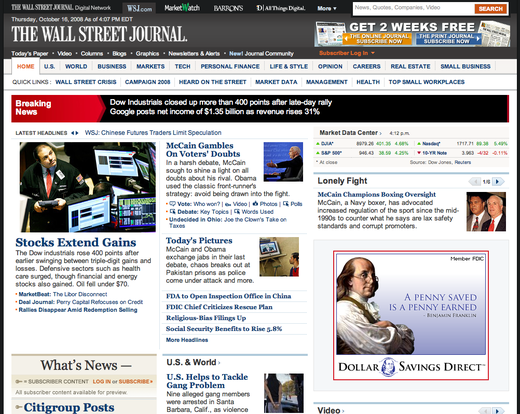520x414 pixels.
Task: Click the Dollar Savings Direct ad
Action: tap(411, 315)
